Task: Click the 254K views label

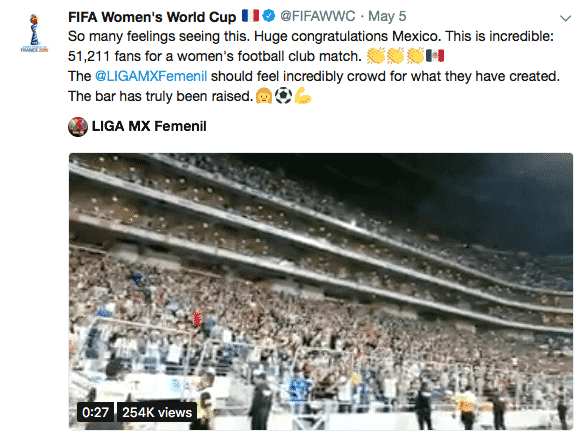Action: coord(157,412)
